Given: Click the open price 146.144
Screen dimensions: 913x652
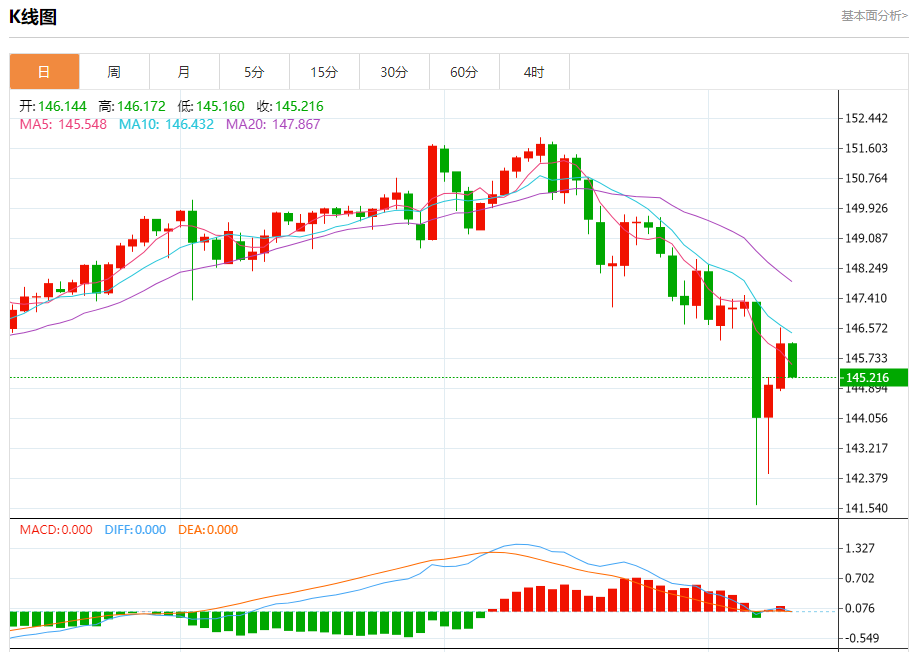Looking at the screenshot, I should (x=62, y=107).
